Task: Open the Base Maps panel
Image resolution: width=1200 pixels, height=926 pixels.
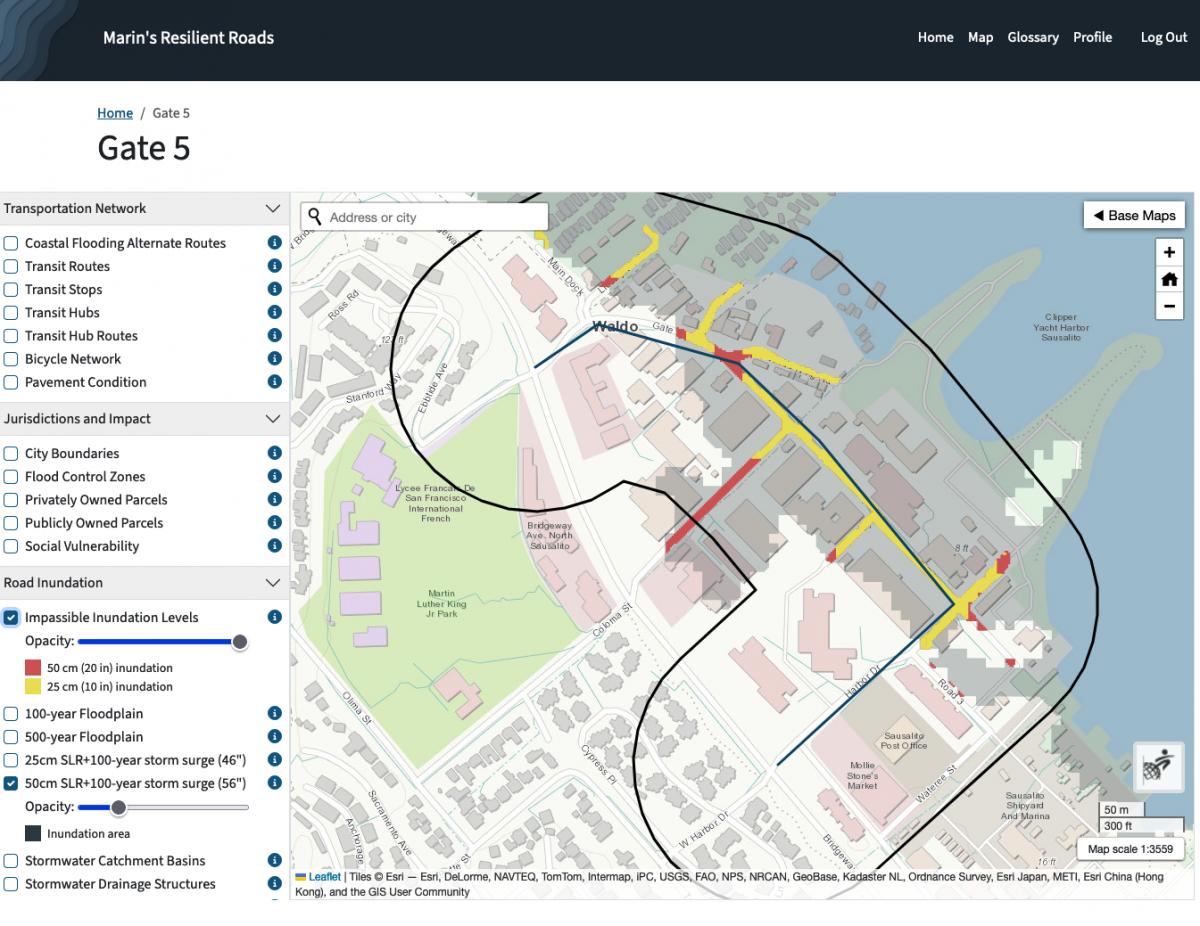Action: (1134, 215)
